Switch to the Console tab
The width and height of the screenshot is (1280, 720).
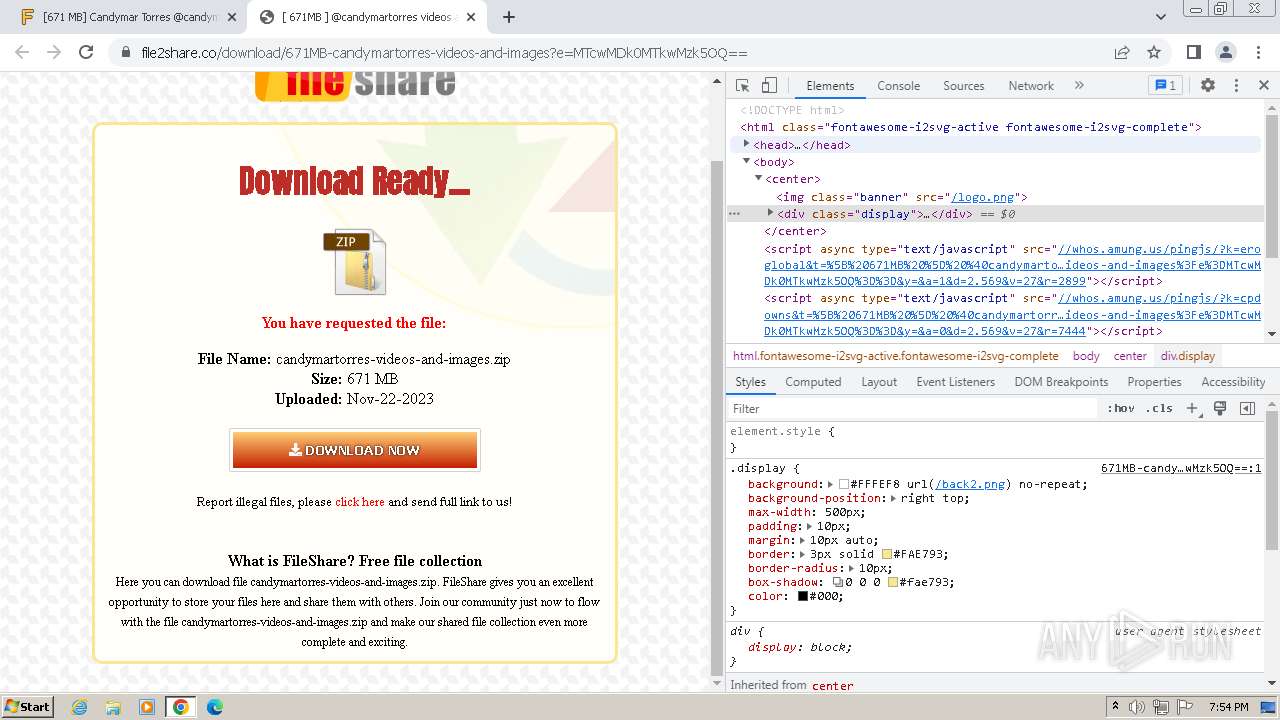(x=898, y=86)
